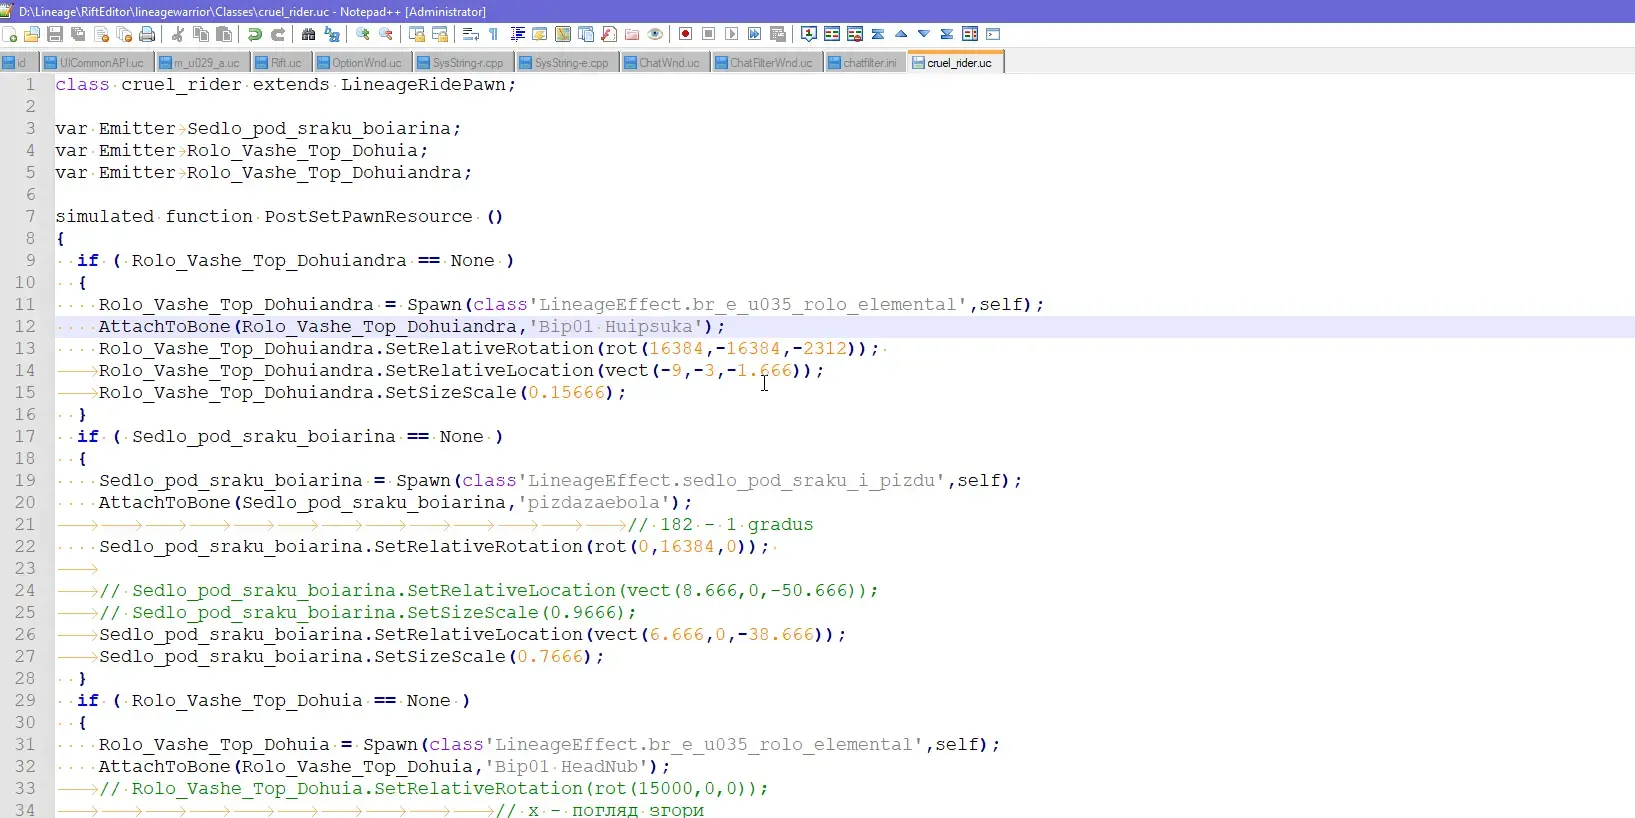Switch to the ChatFilterWnd.uc tab
The height and width of the screenshot is (818, 1635).
point(767,62)
